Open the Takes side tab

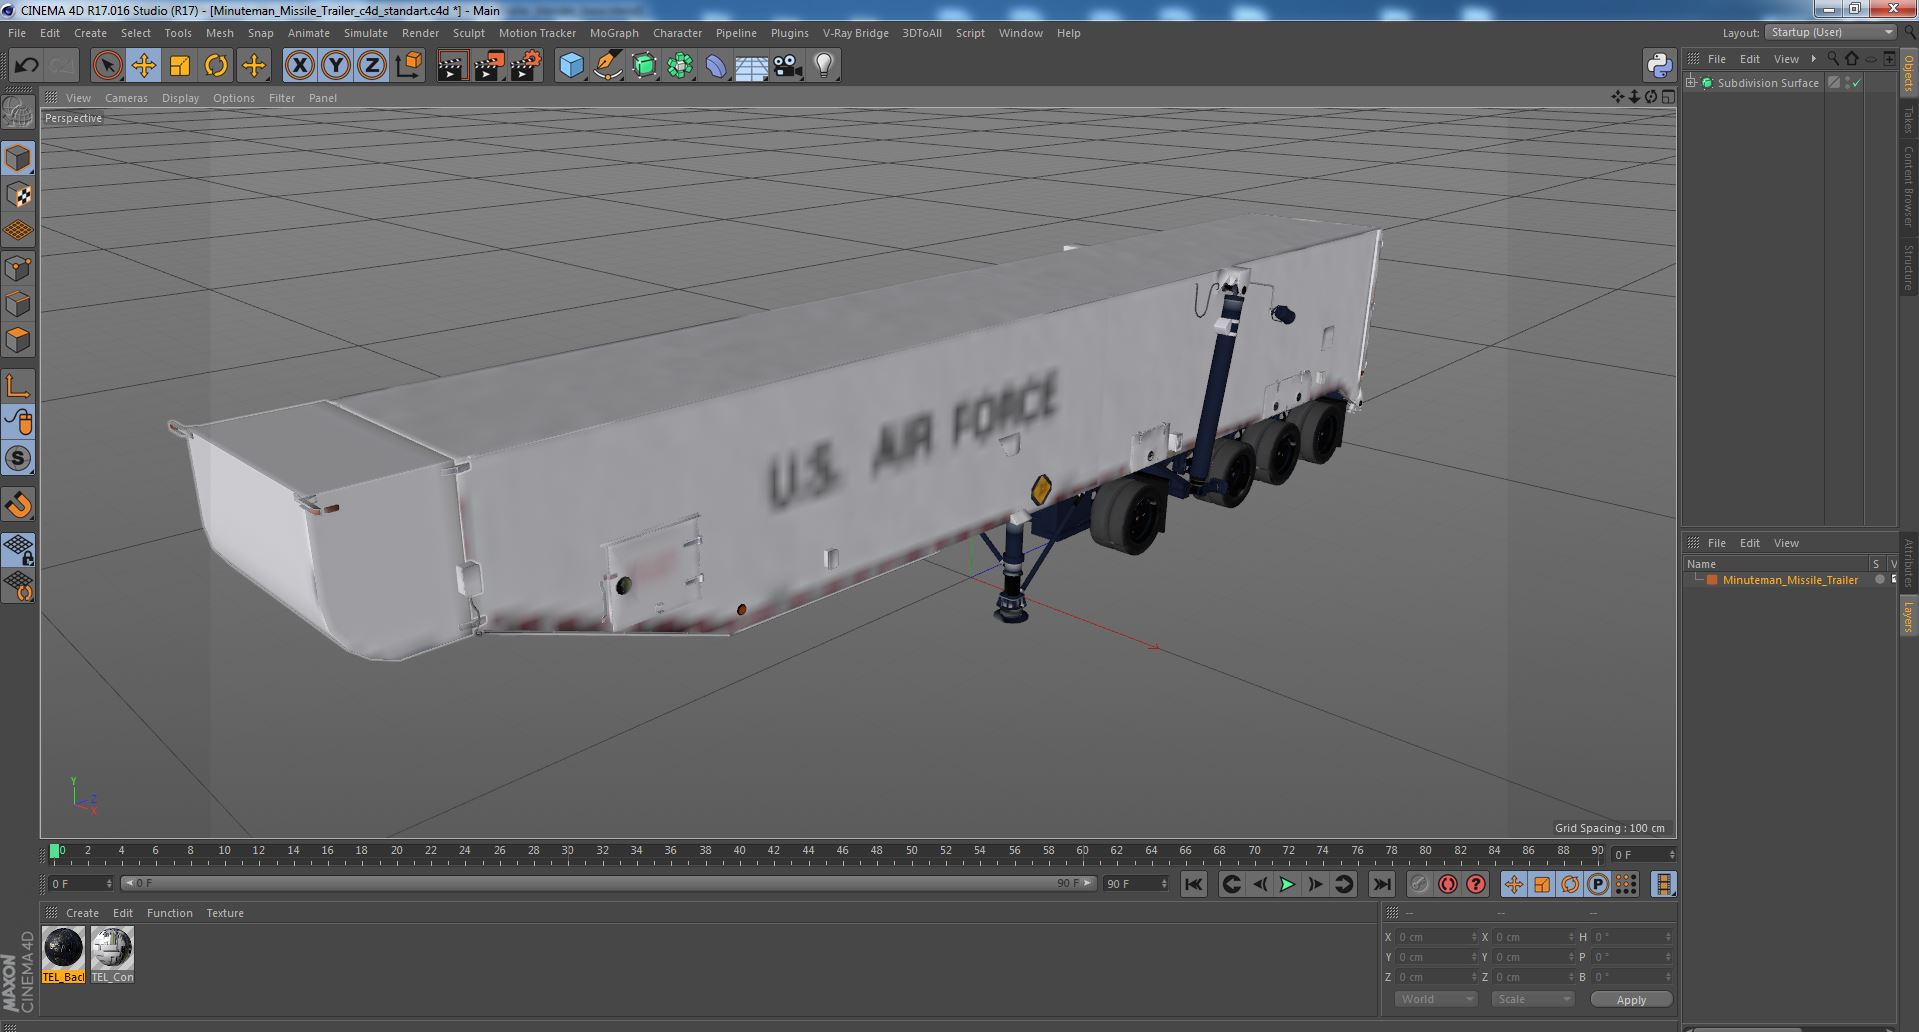point(1908,119)
